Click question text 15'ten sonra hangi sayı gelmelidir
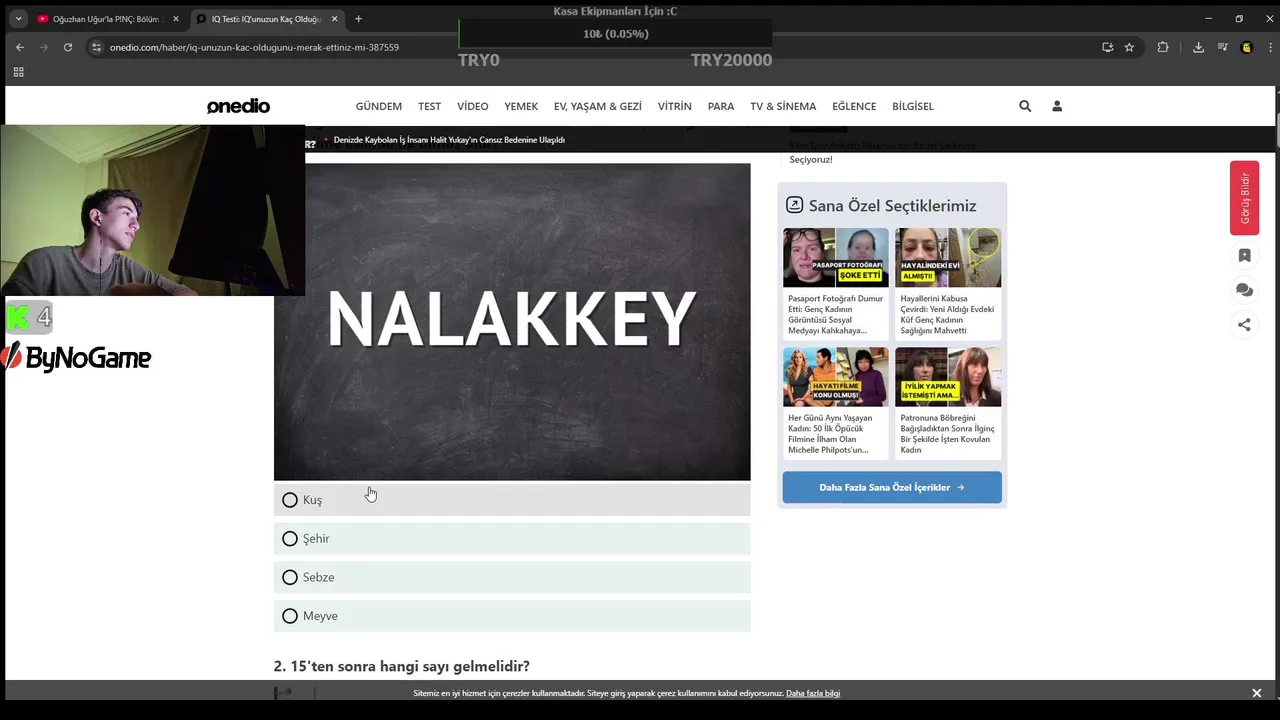Screen dimensions: 1280x720 tap(402, 666)
